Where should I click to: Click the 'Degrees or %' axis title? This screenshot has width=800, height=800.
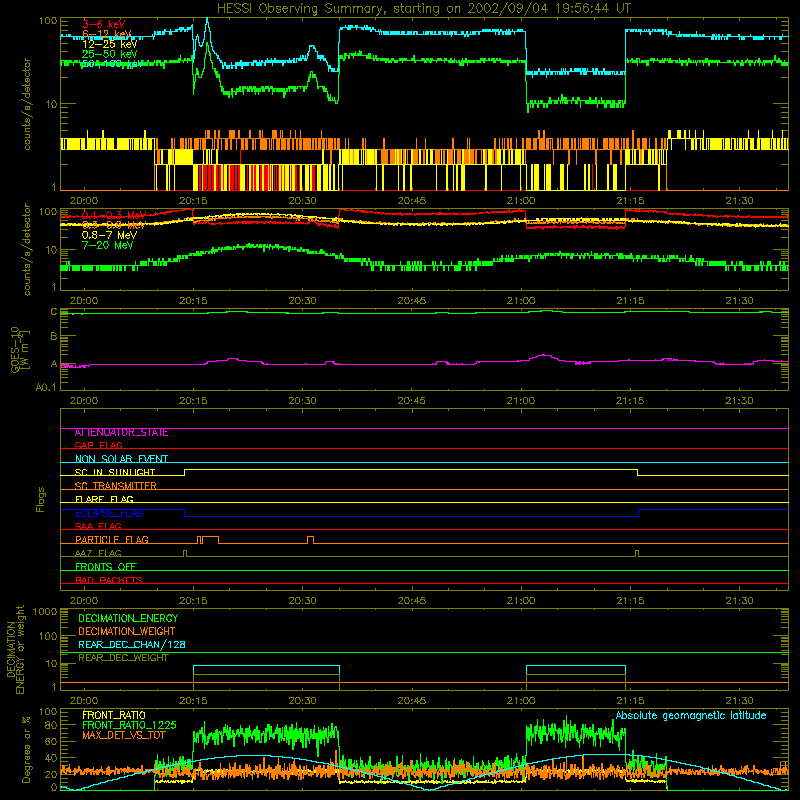[26, 750]
